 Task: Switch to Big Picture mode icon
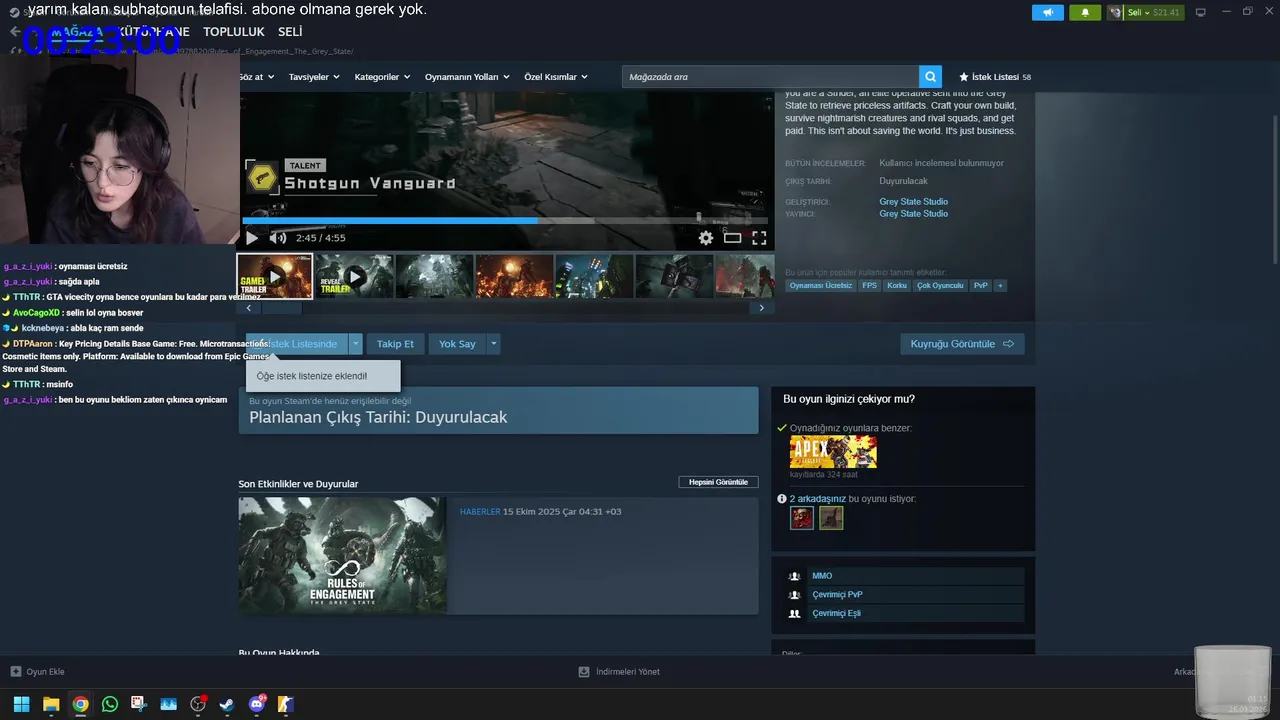1201,13
